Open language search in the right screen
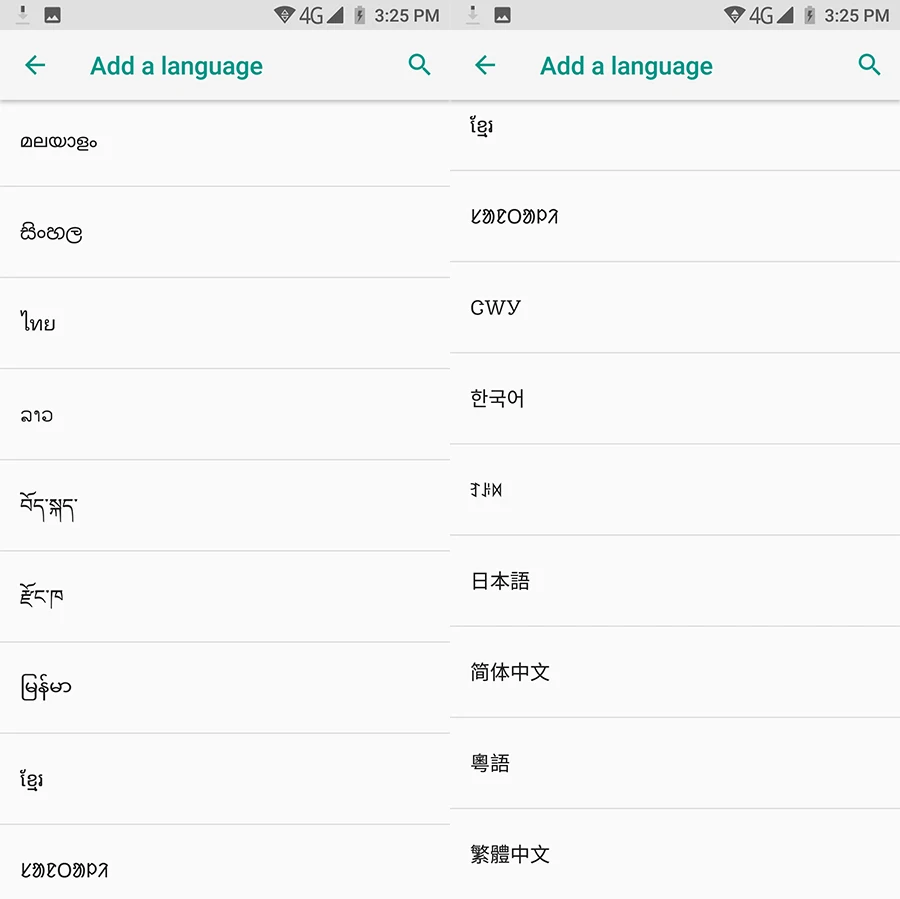Screen dimensions: 900x899 [x=869, y=65]
